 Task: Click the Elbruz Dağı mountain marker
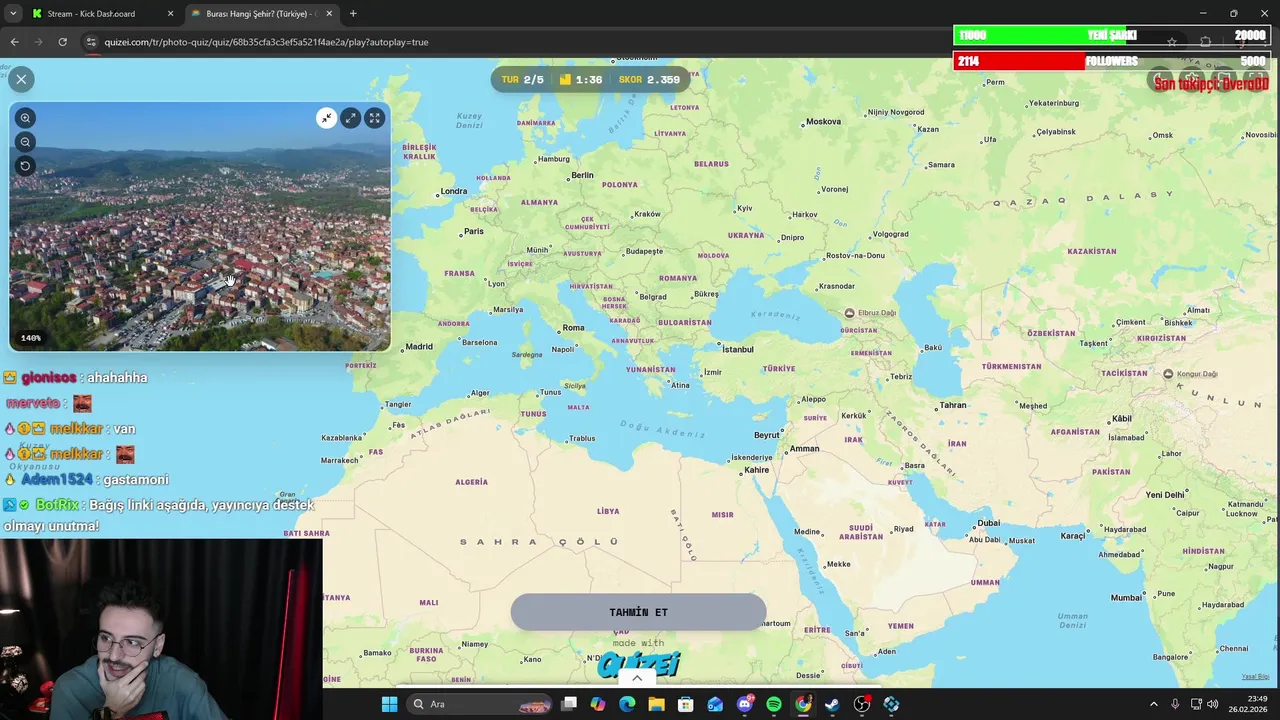pos(849,313)
